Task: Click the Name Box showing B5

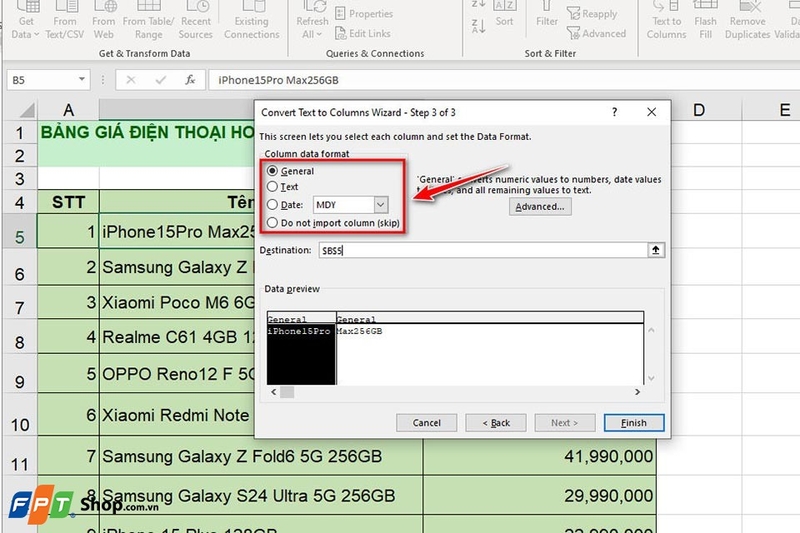Action: point(43,80)
